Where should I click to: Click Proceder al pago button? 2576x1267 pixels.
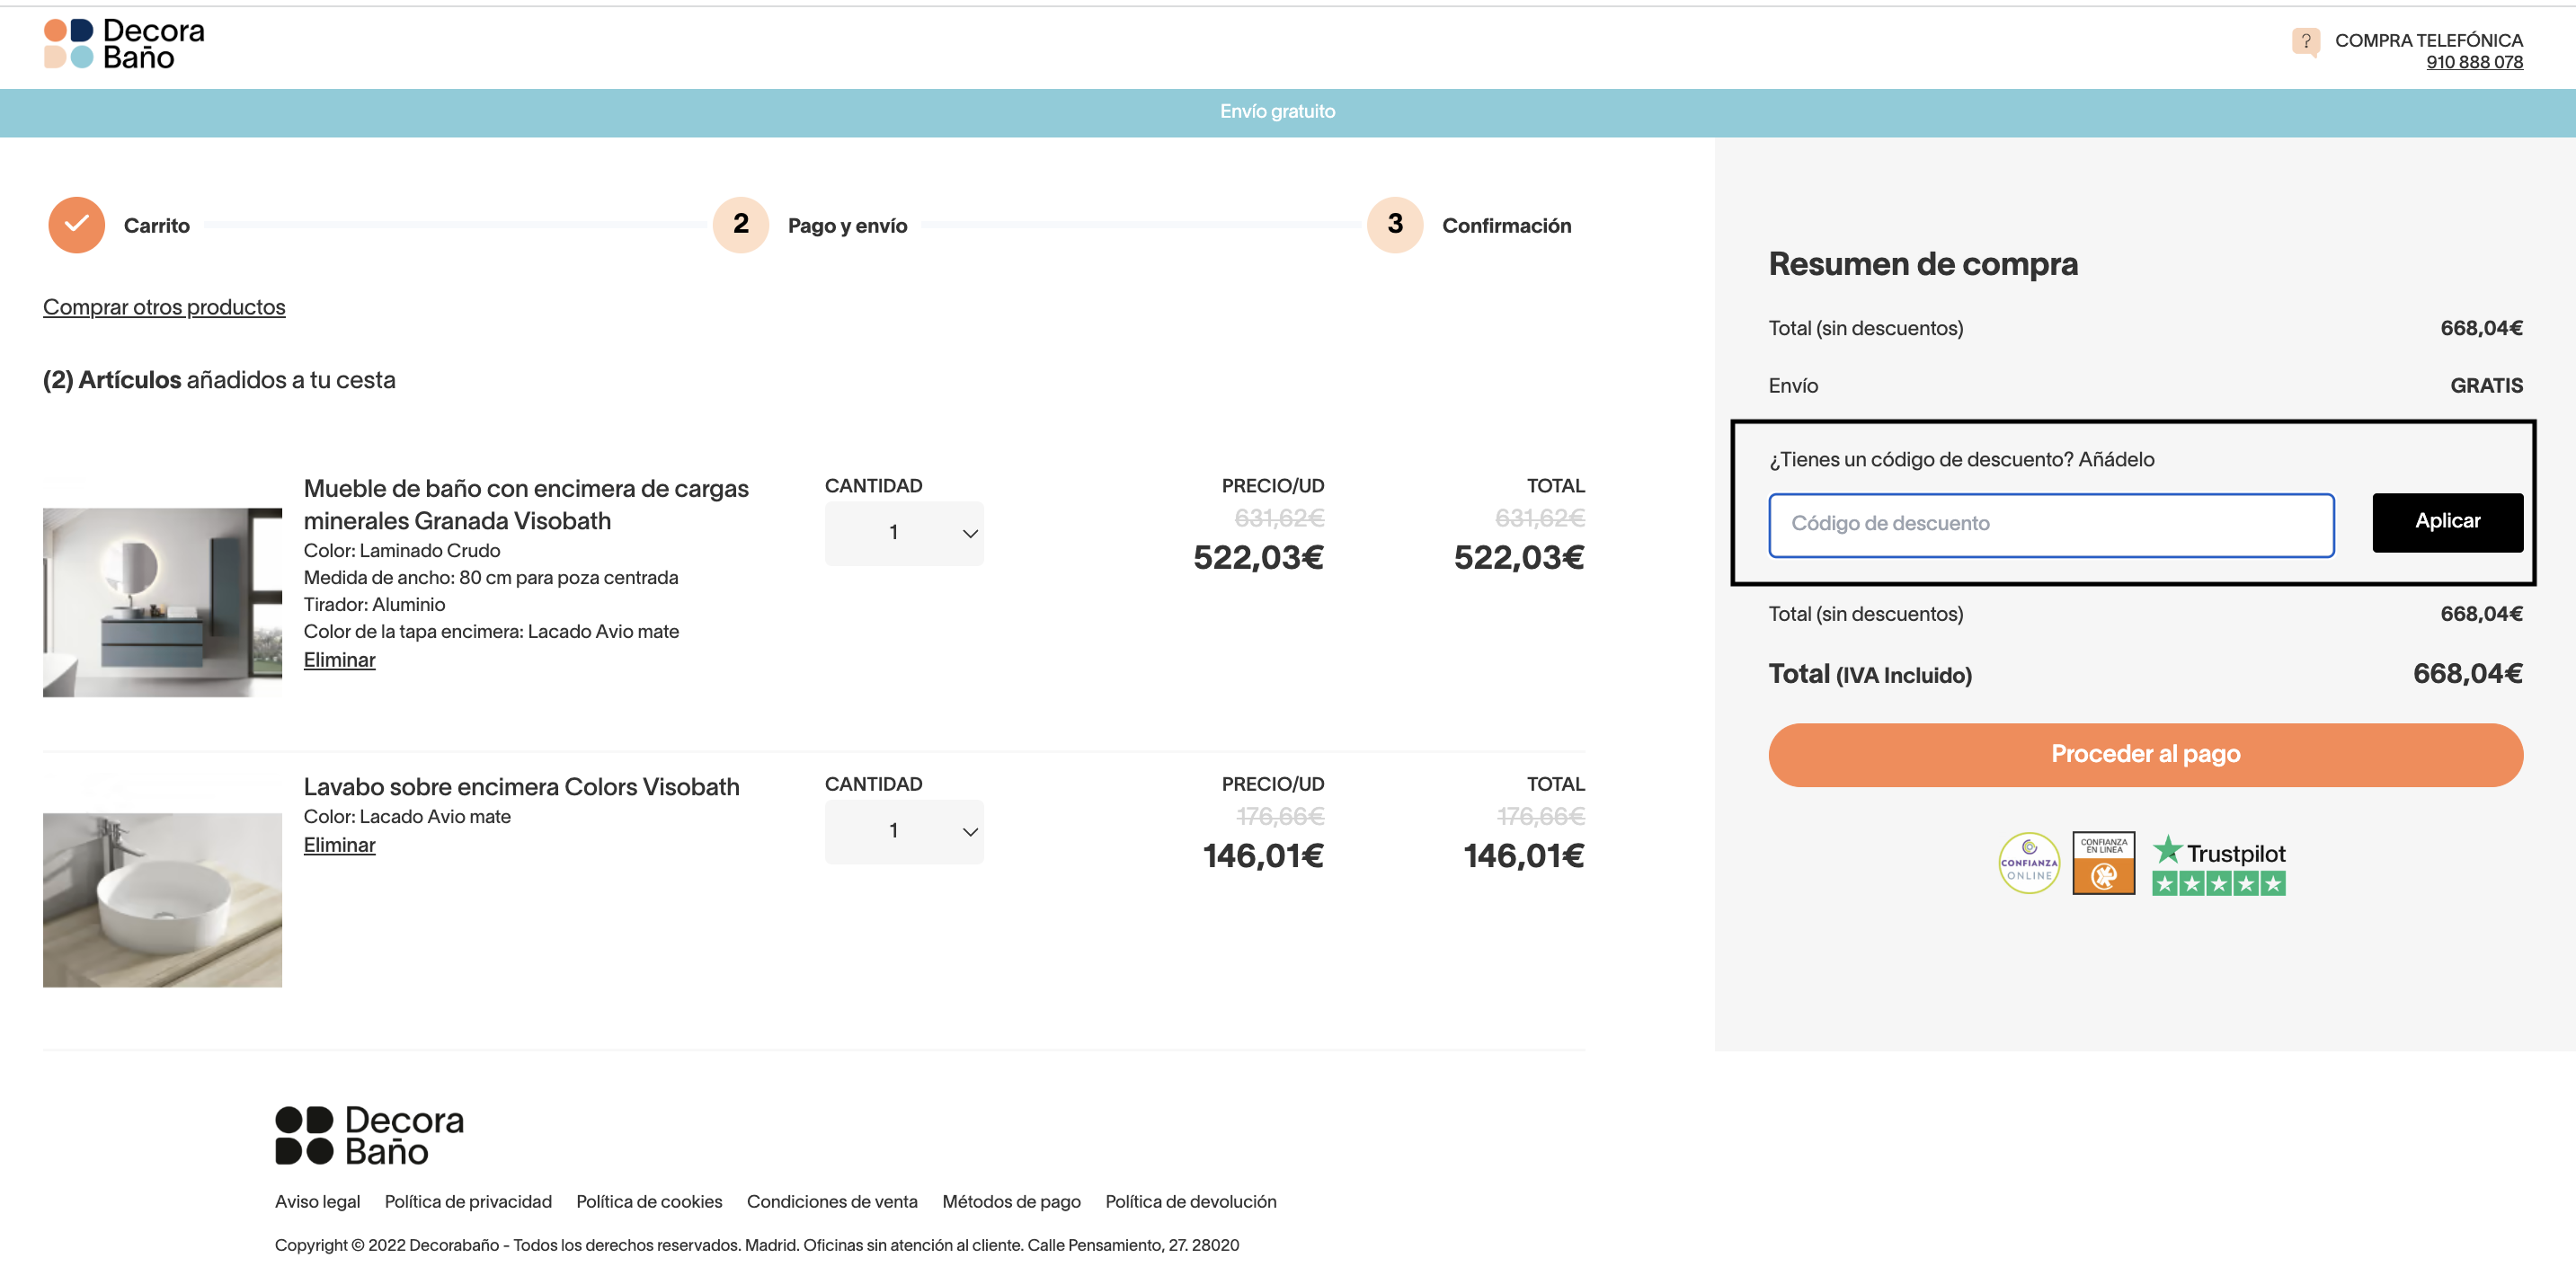tap(2145, 754)
